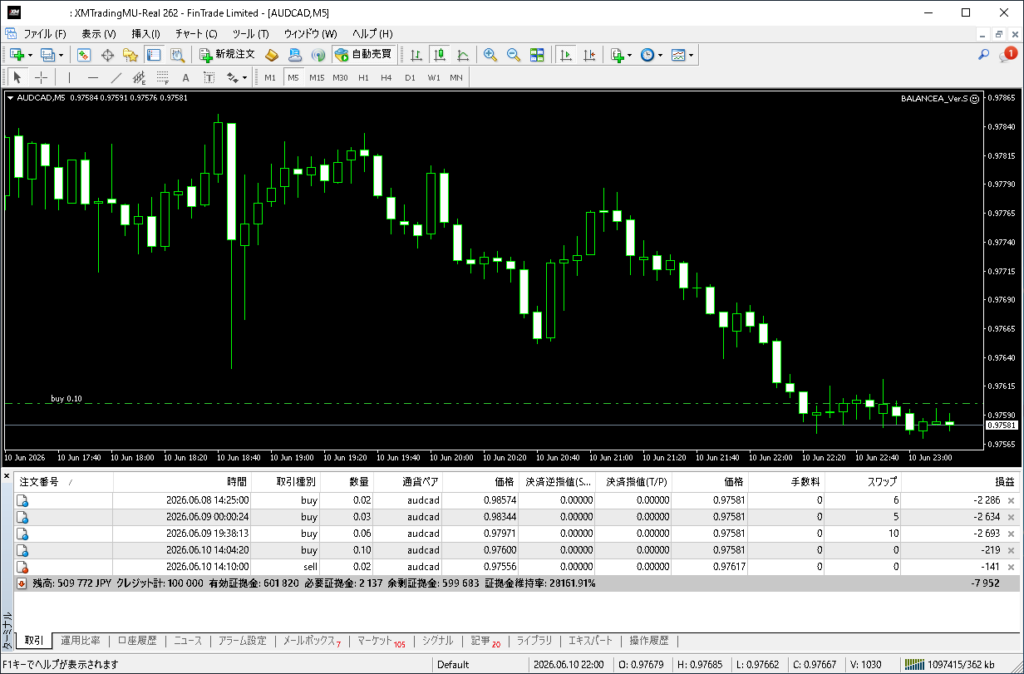Sort orders by the 注文番号 column header
The width and height of the screenshot is (1024, 674).
(63, 482)
